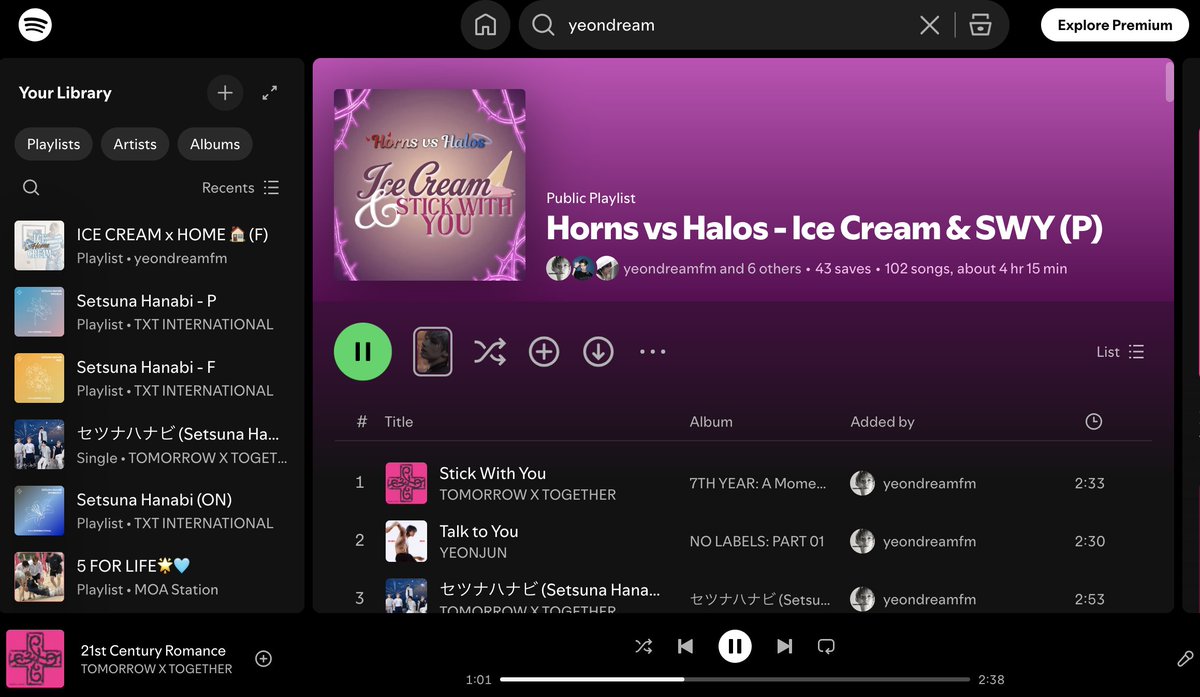Seek using the playback progress bar
This screenshot has height=697, width=1200.
735,679
